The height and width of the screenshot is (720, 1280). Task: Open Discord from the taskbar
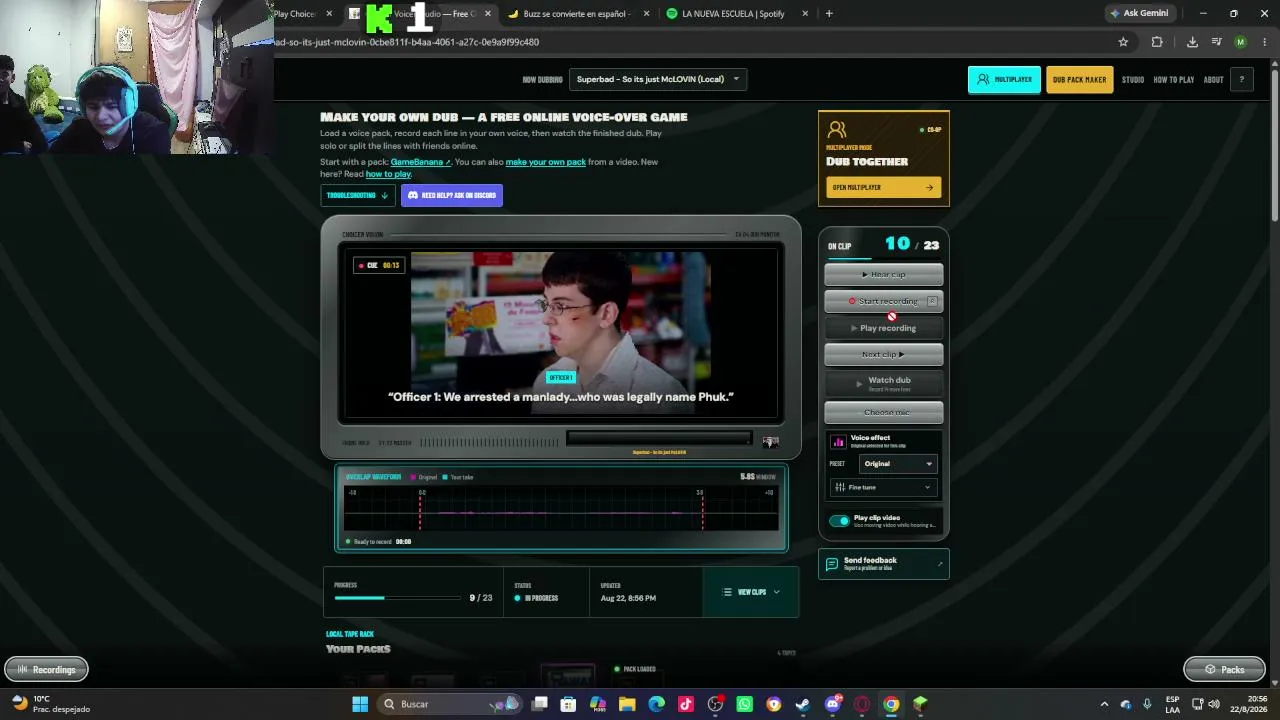point(833,704)
